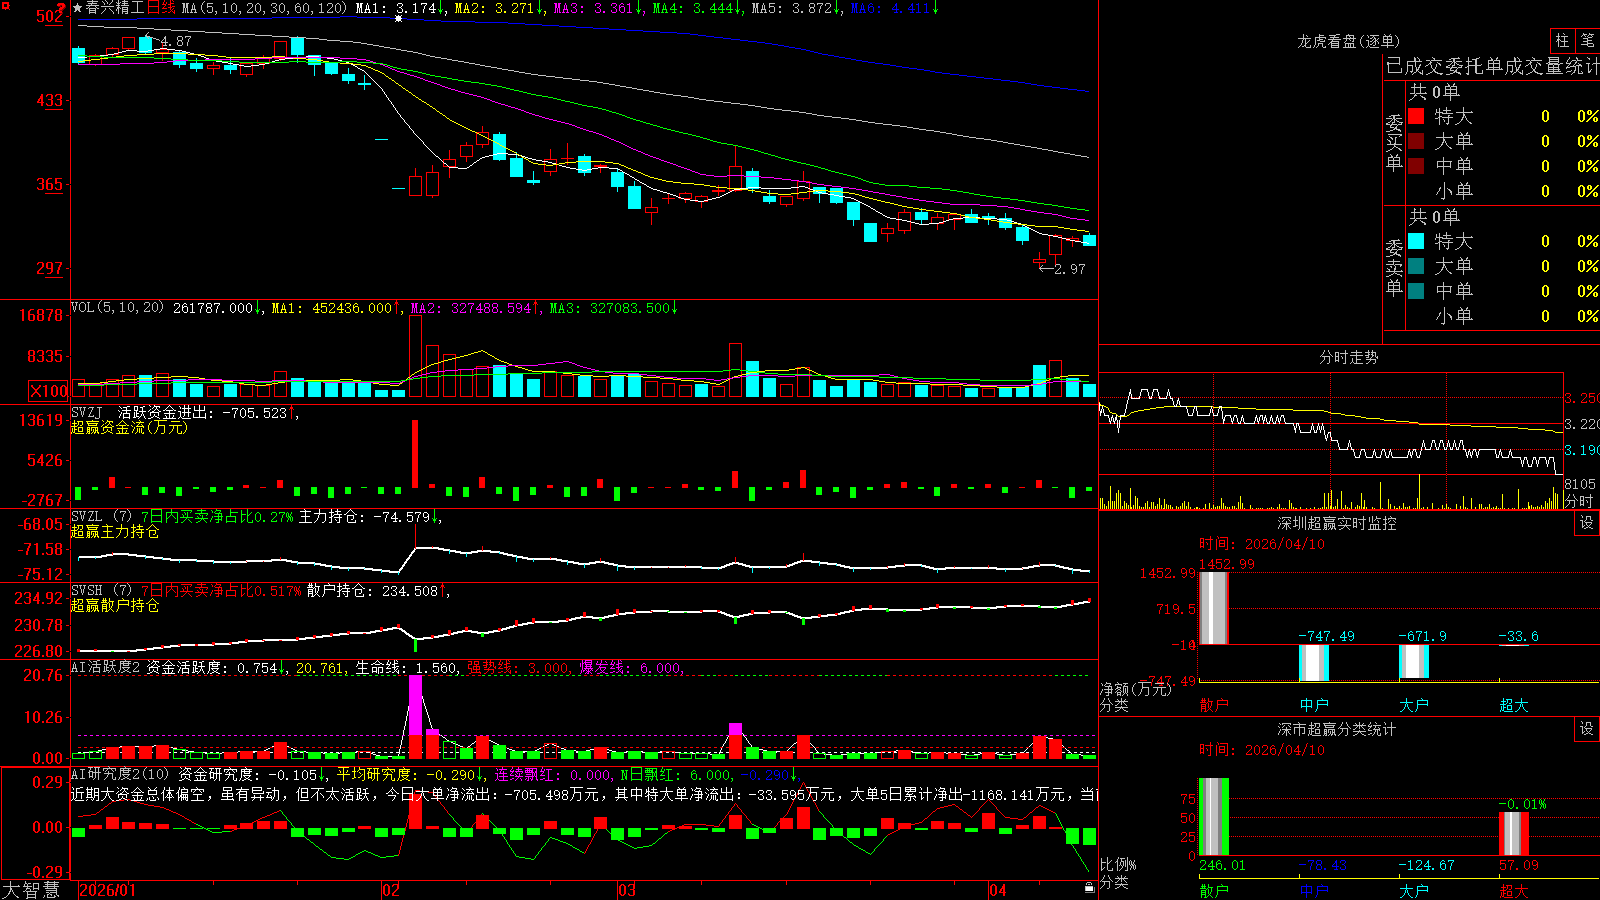Click the 超赢主力持仓 label

point(115,532)
